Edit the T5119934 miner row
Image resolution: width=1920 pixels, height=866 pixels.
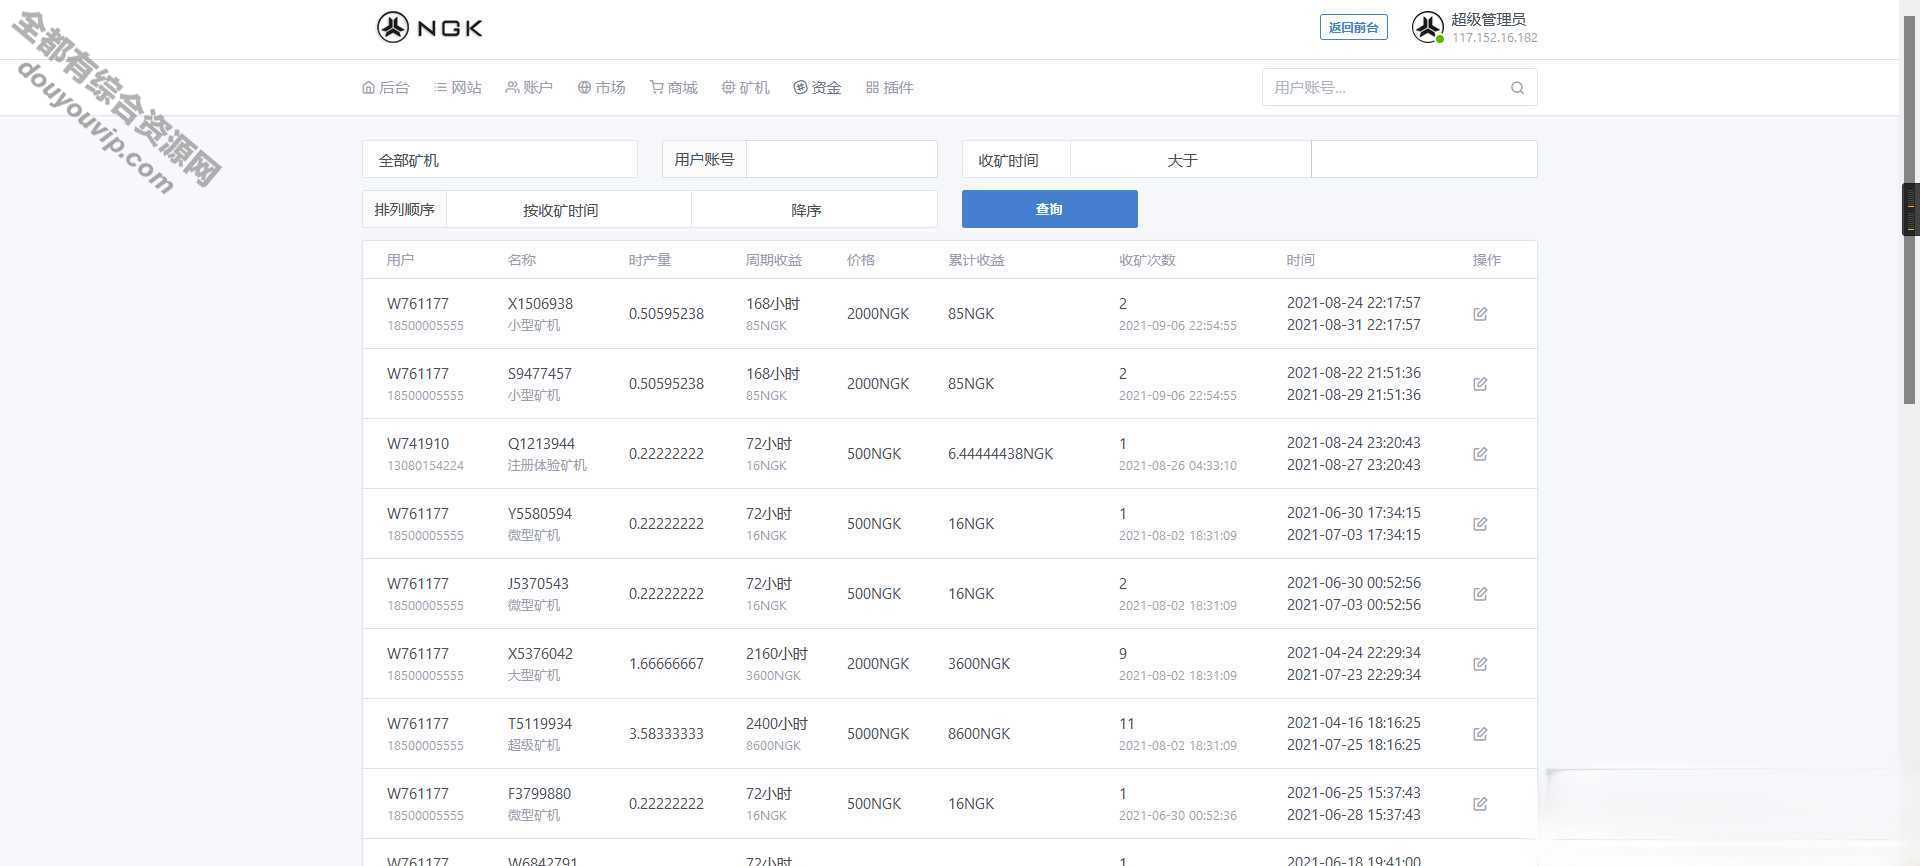(x=1480, y=734)
